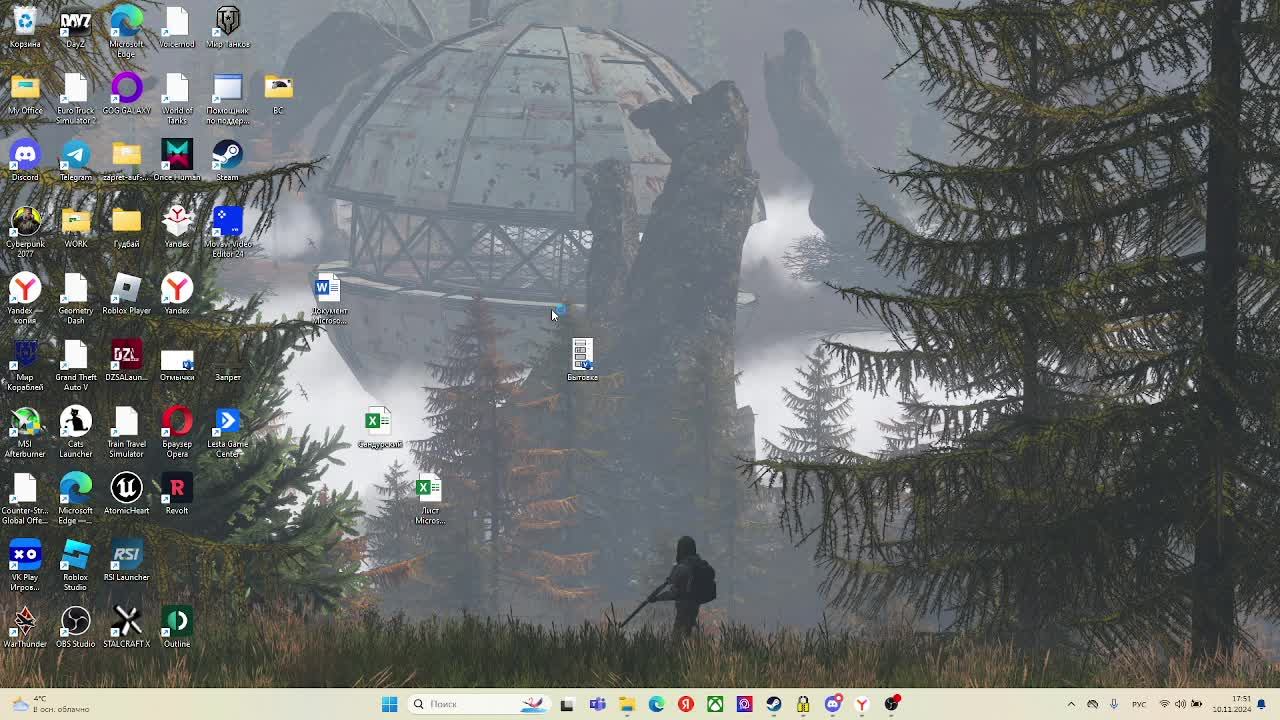Expand the hidden system tray icons

coord(1071,704)
